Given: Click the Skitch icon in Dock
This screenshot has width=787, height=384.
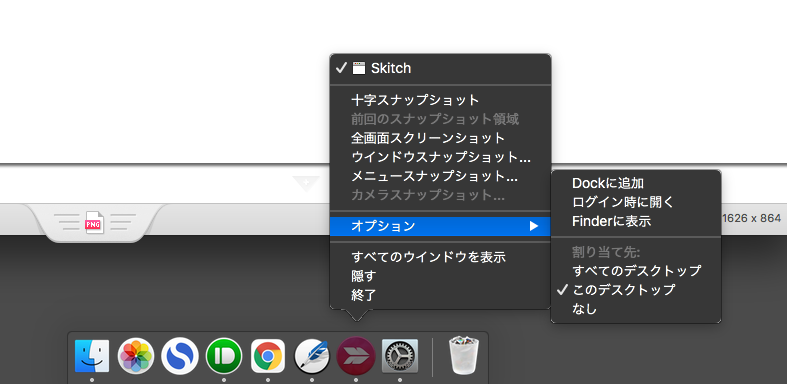Looking at the screenshot, I should click(x=356, y=356).
